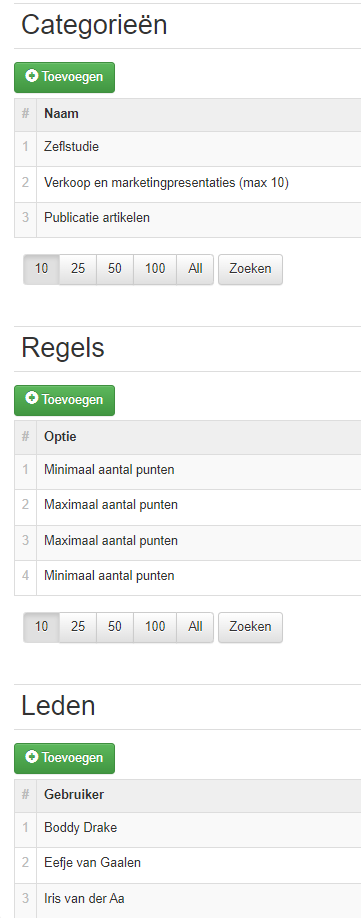The width and height of the screenshot is (361, 918).
Task: Select the Publicatie artikelen category row
Action: pos(187,220)
